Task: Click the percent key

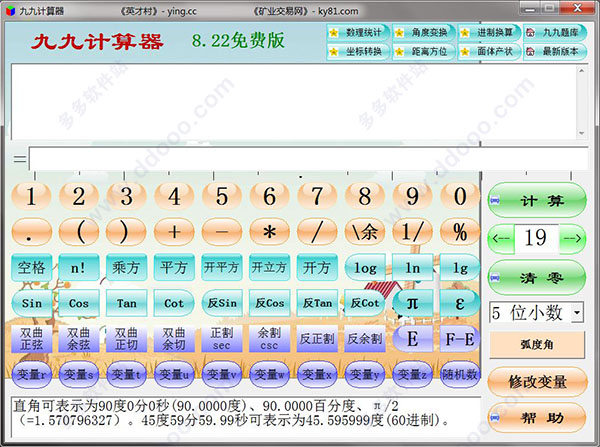Action: [x=460, y=232]
